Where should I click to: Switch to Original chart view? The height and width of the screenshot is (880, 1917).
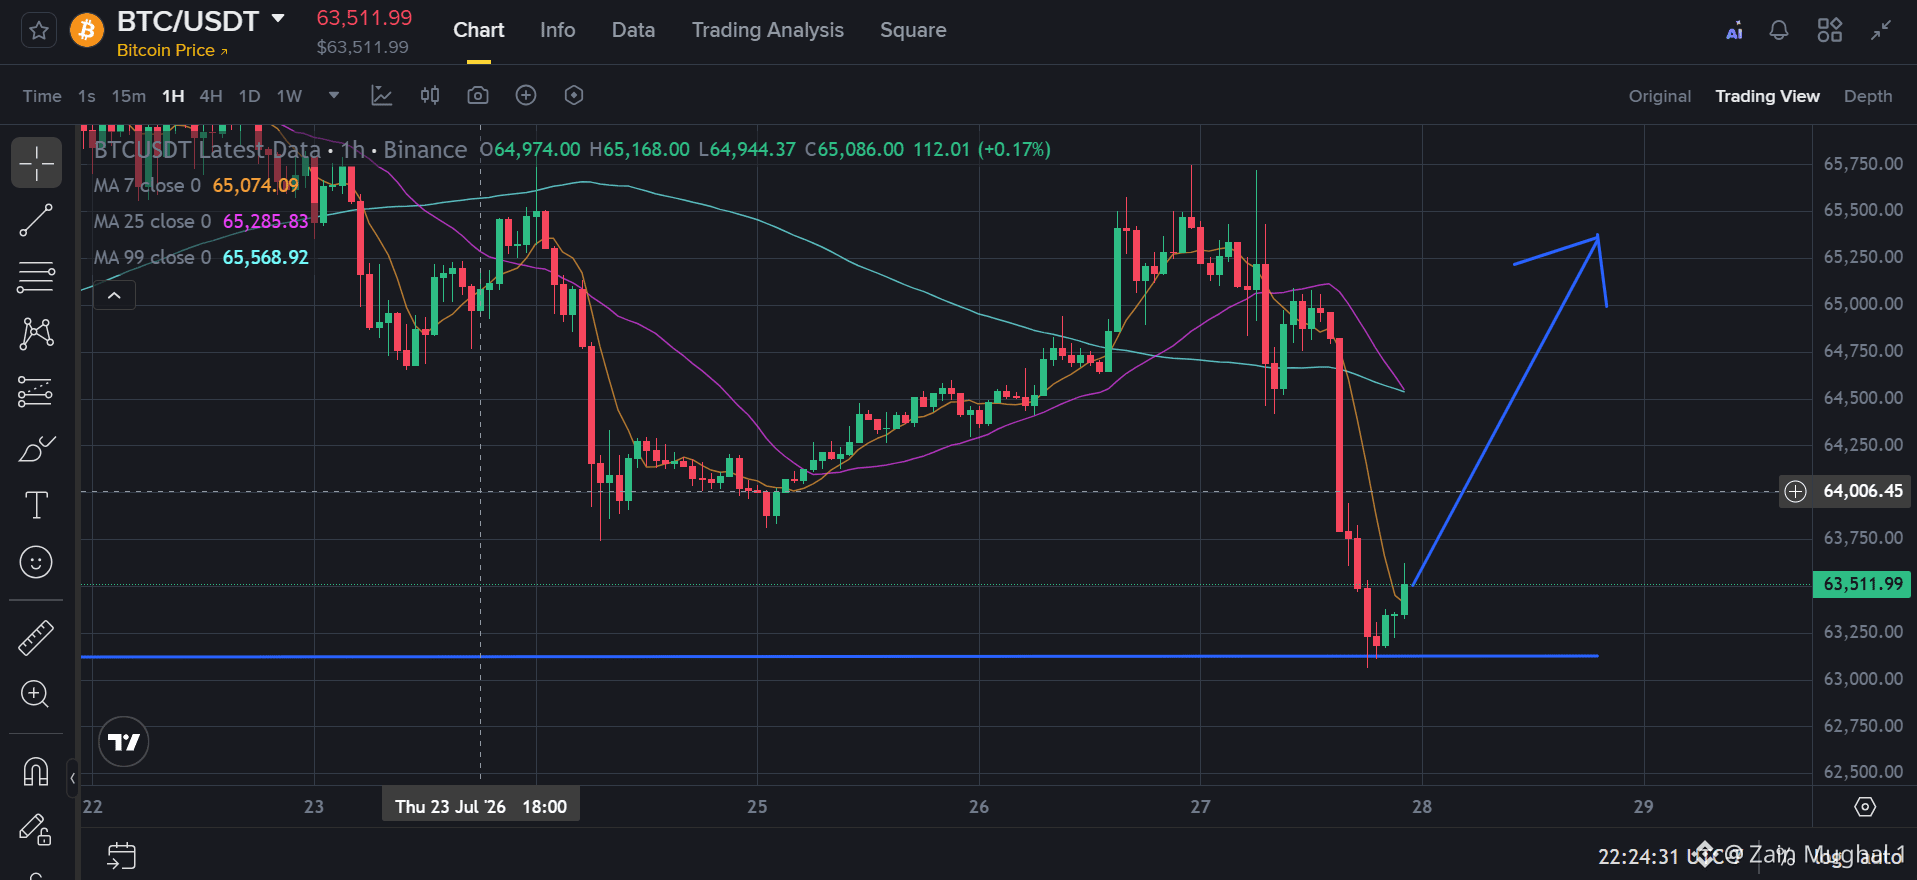1660,96
